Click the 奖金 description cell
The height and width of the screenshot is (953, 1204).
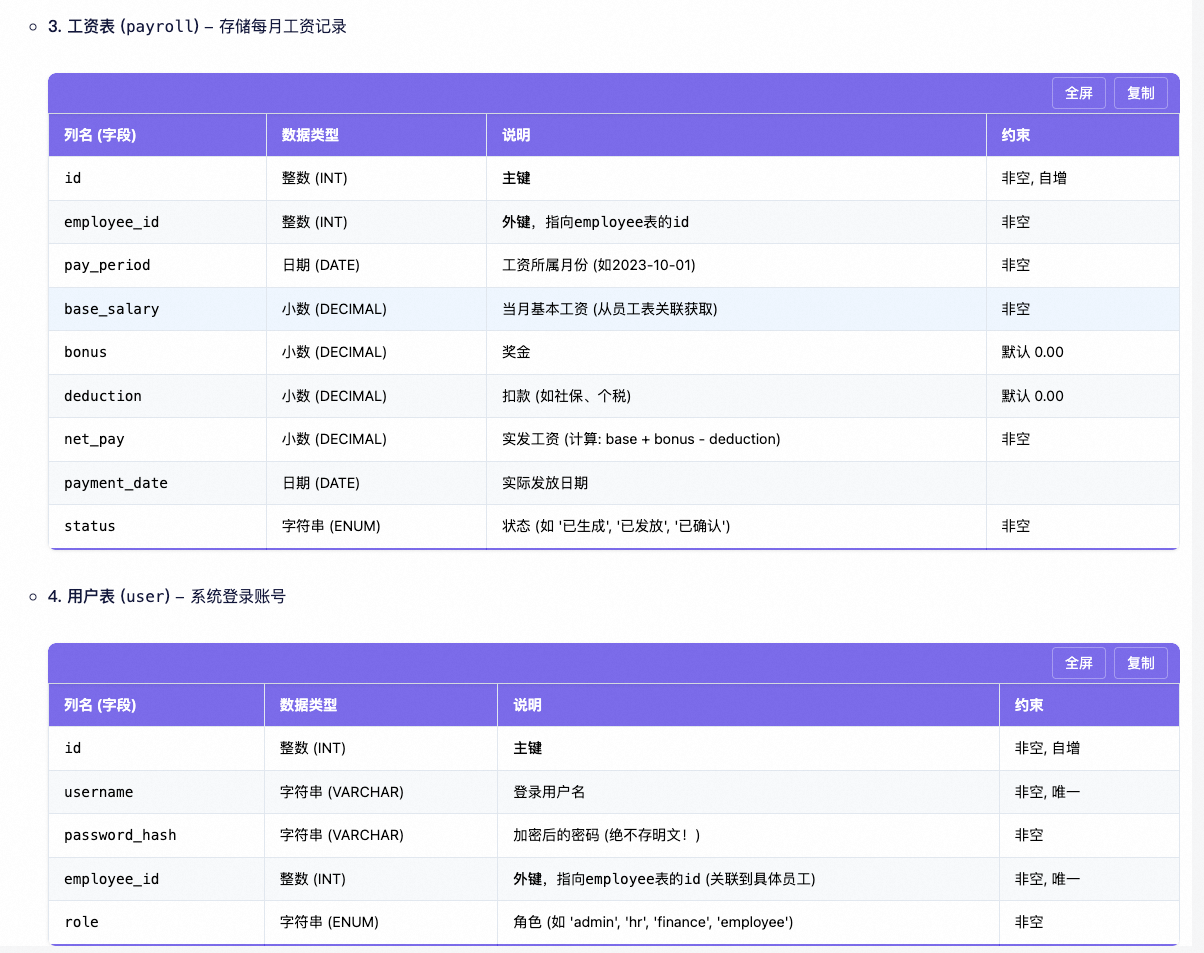(x=736, y=352)
